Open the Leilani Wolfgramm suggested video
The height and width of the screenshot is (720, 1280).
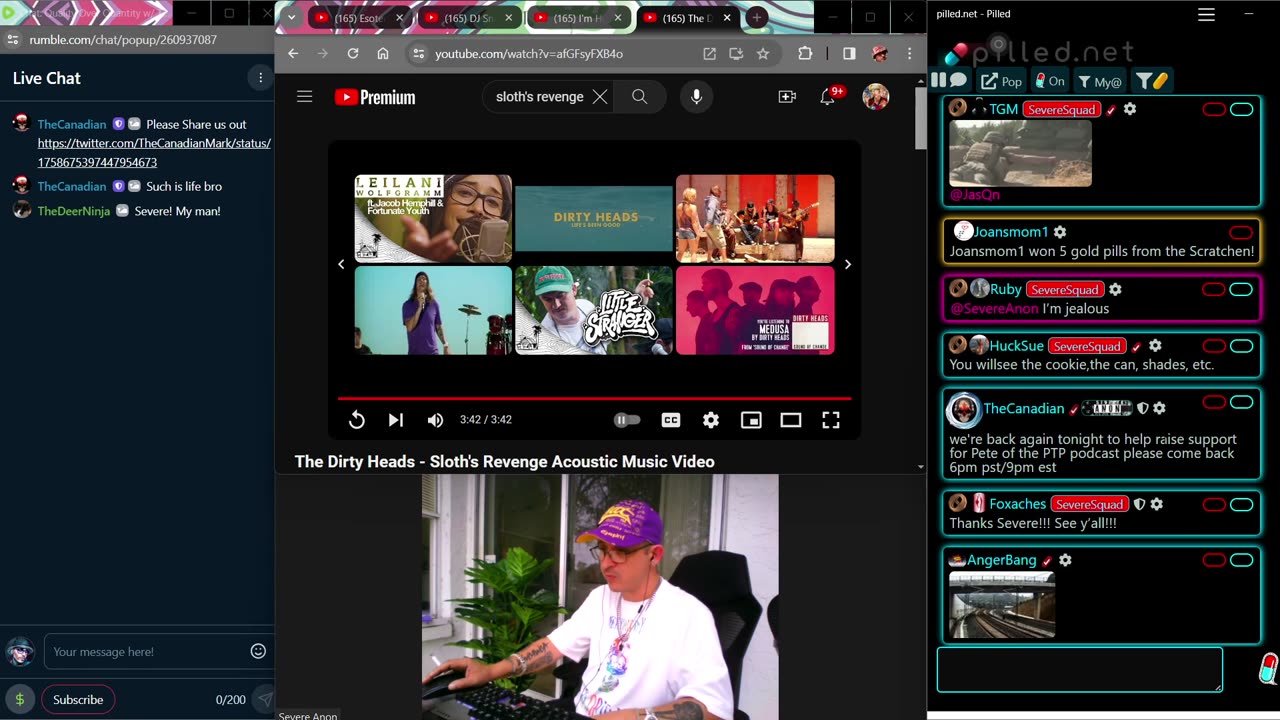click(x=433, y=218)
